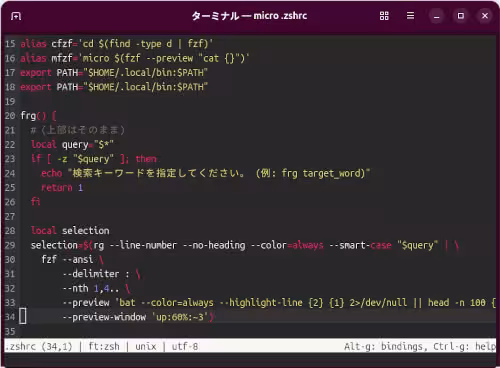Close the terminal window
This screenshot has height=368, width=500.
pos(485,16)
